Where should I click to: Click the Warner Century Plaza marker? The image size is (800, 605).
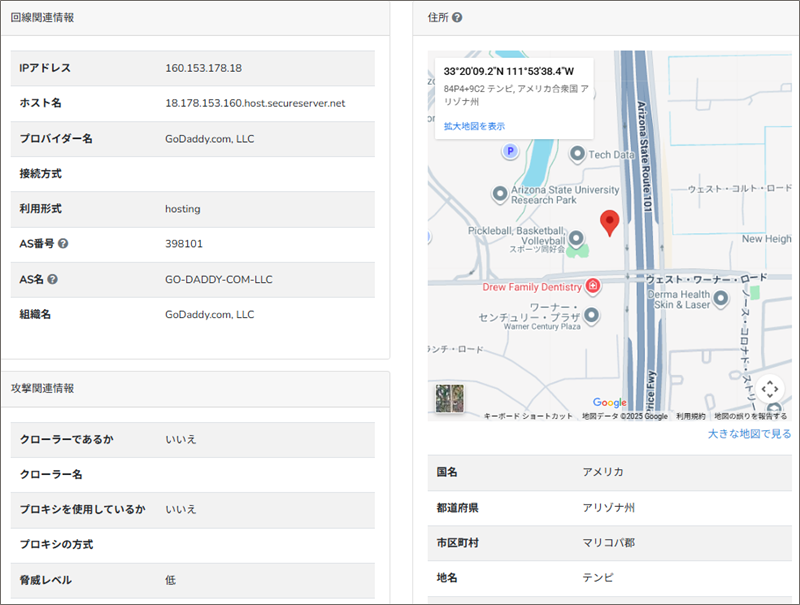[592, 316]
